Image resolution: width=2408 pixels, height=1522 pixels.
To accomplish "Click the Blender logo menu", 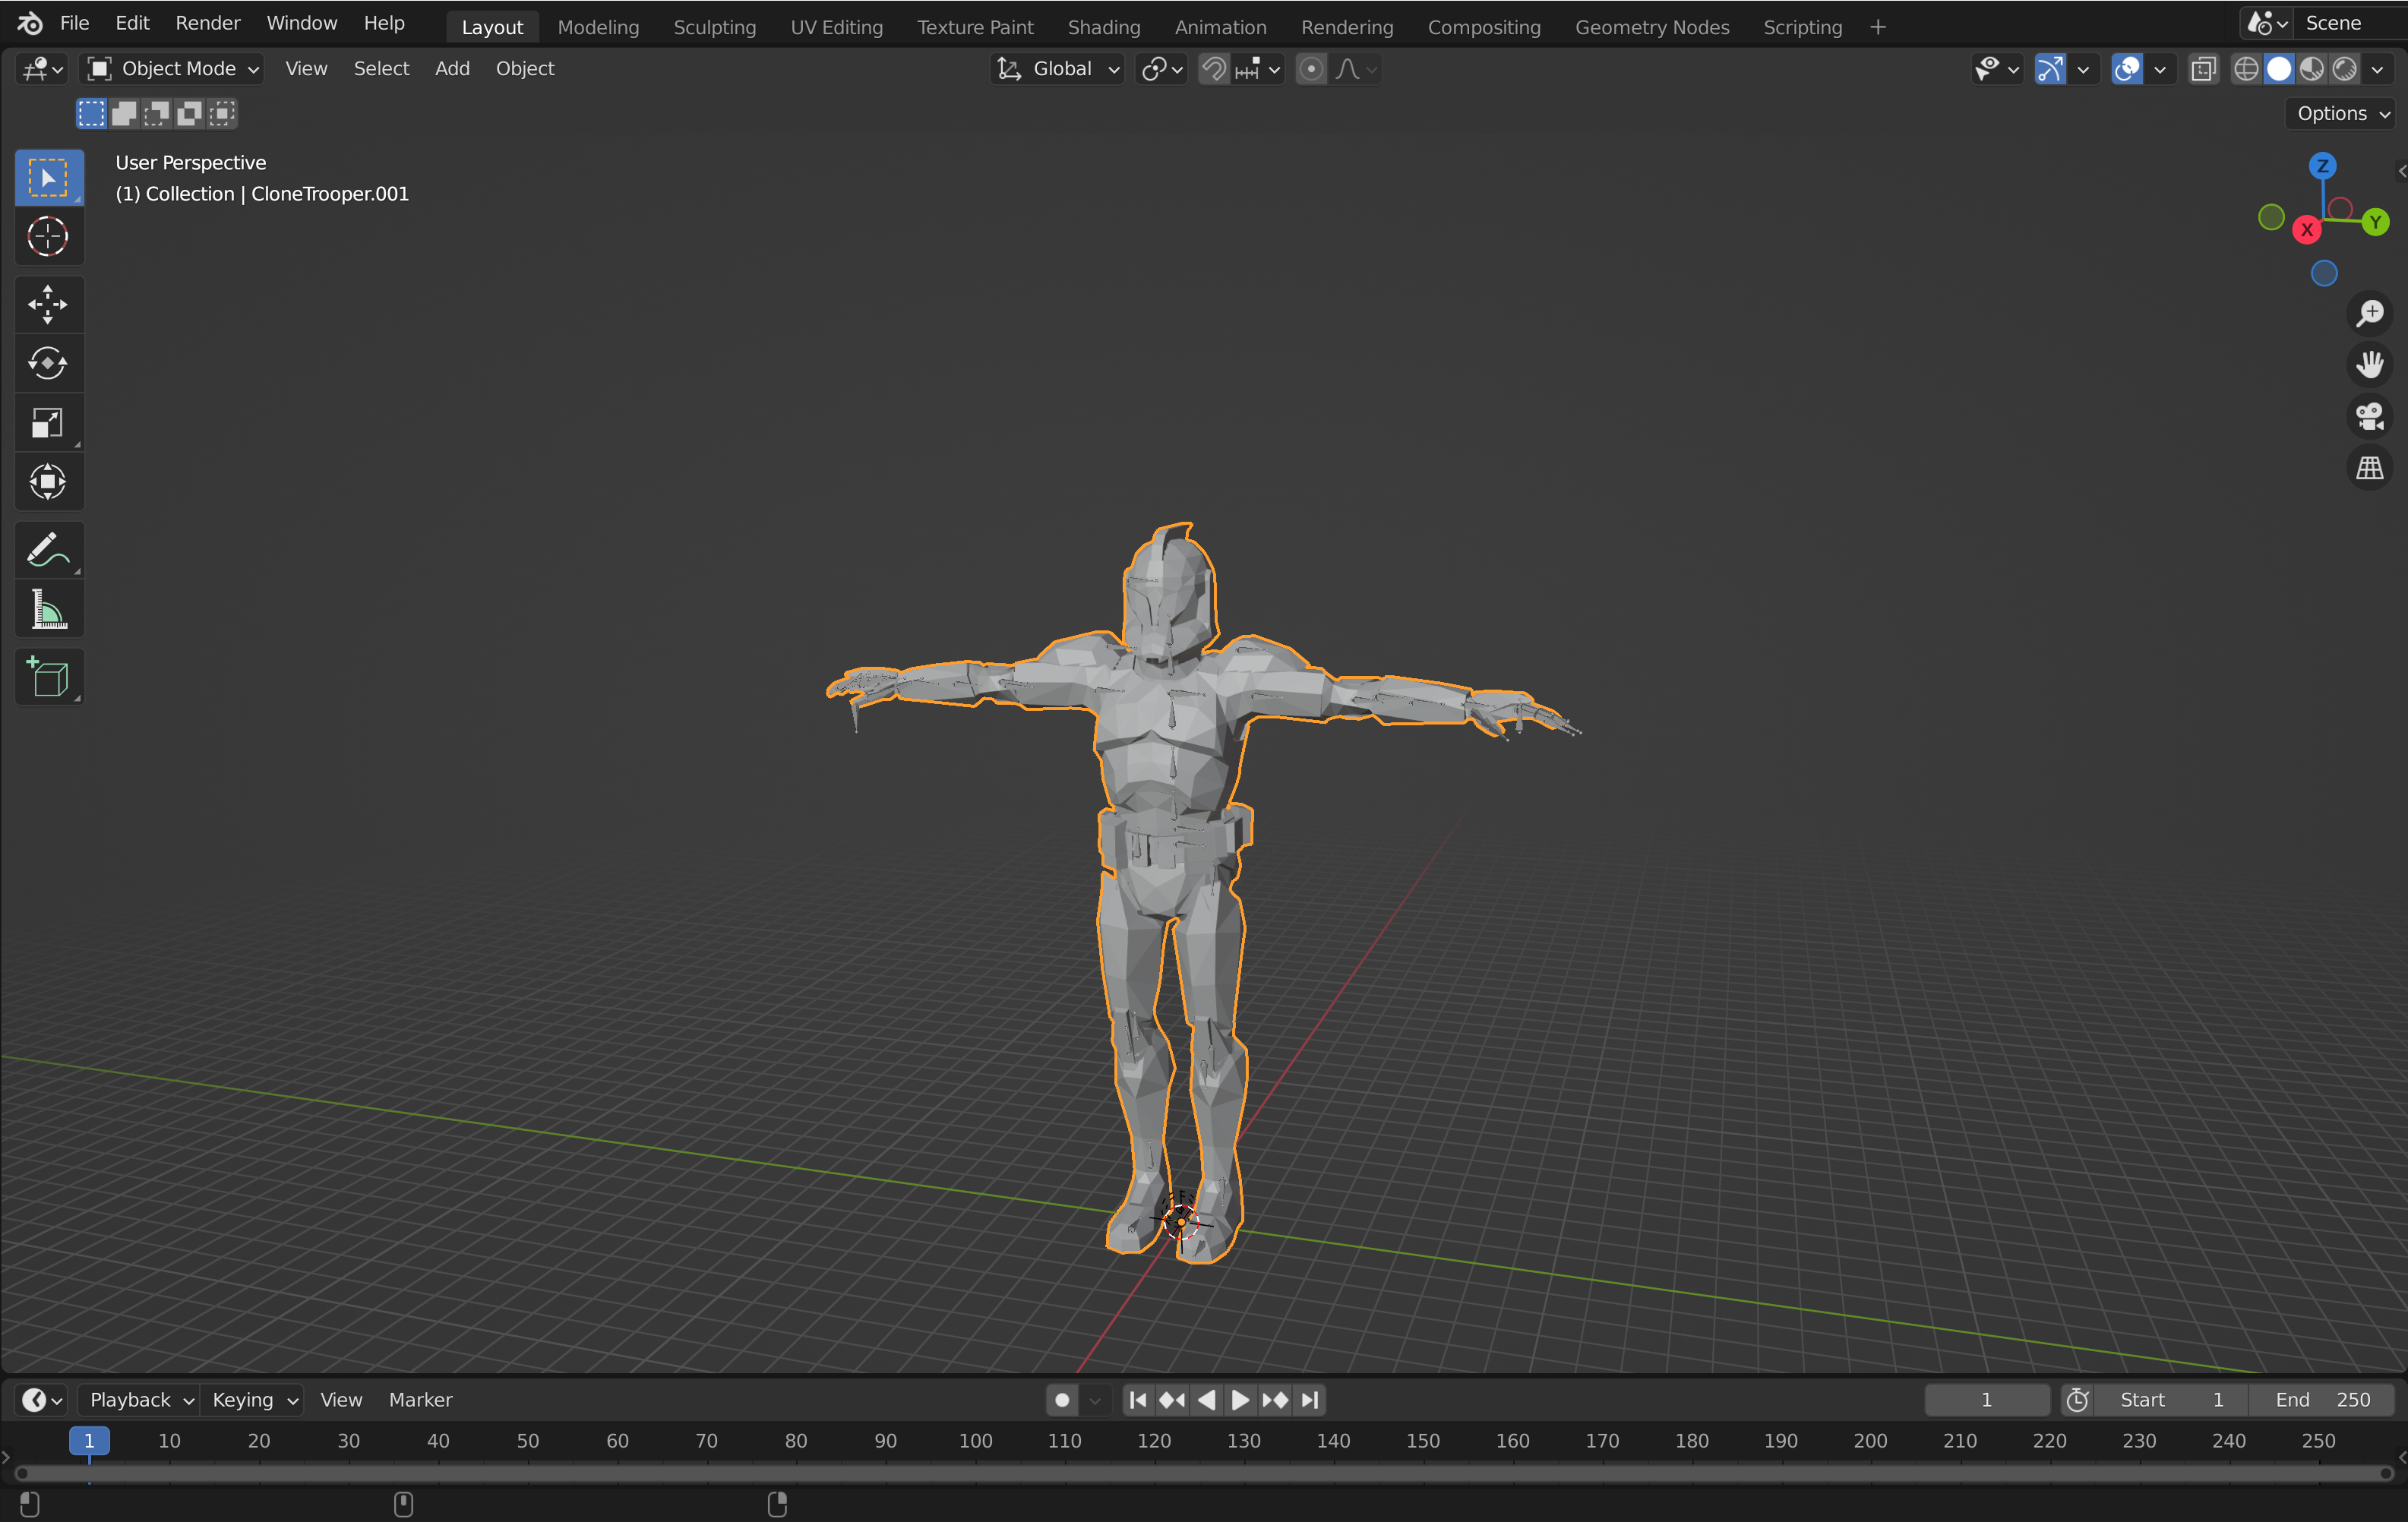I will [29, 23].
